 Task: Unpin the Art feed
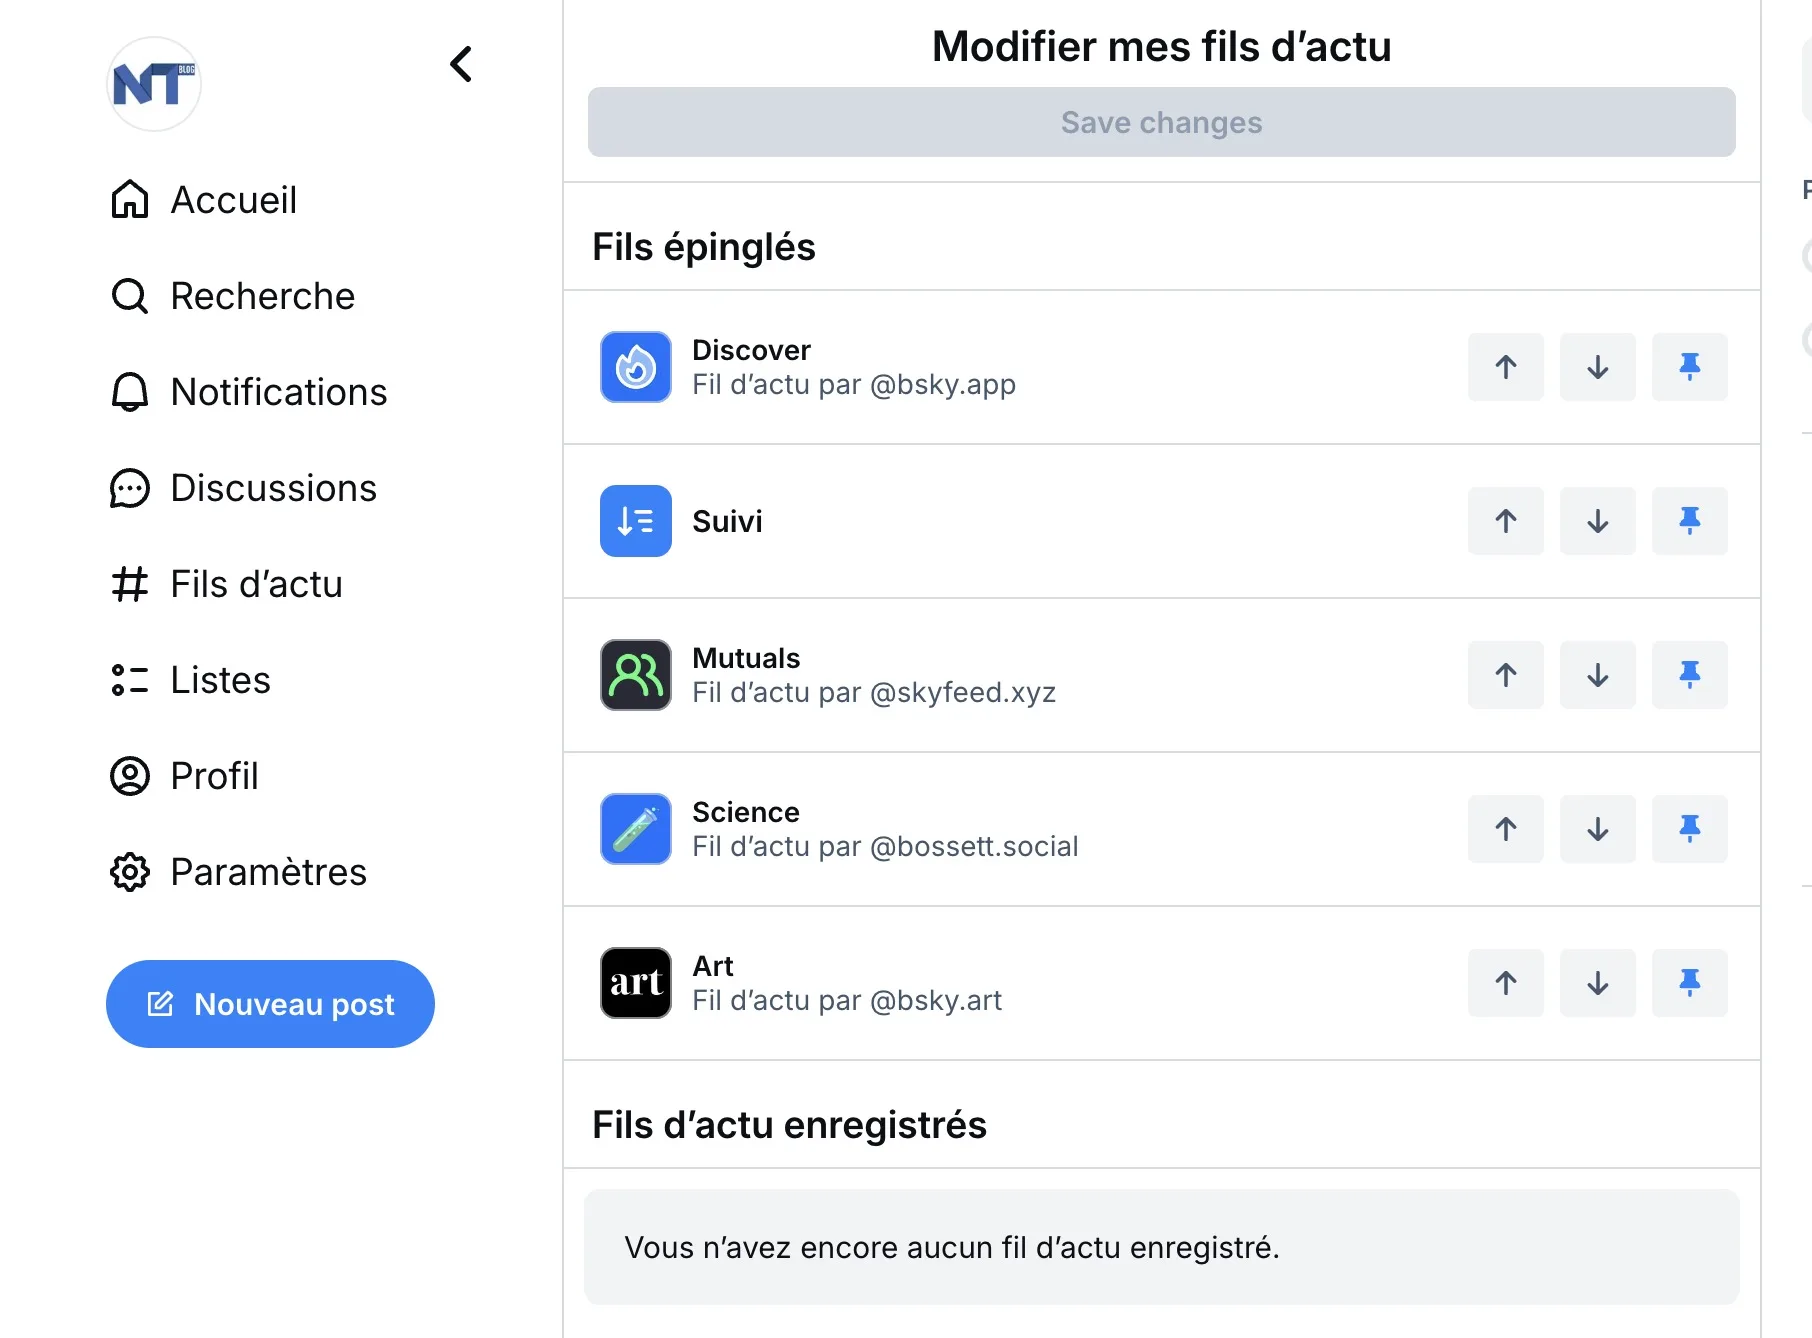point(1690,983)
